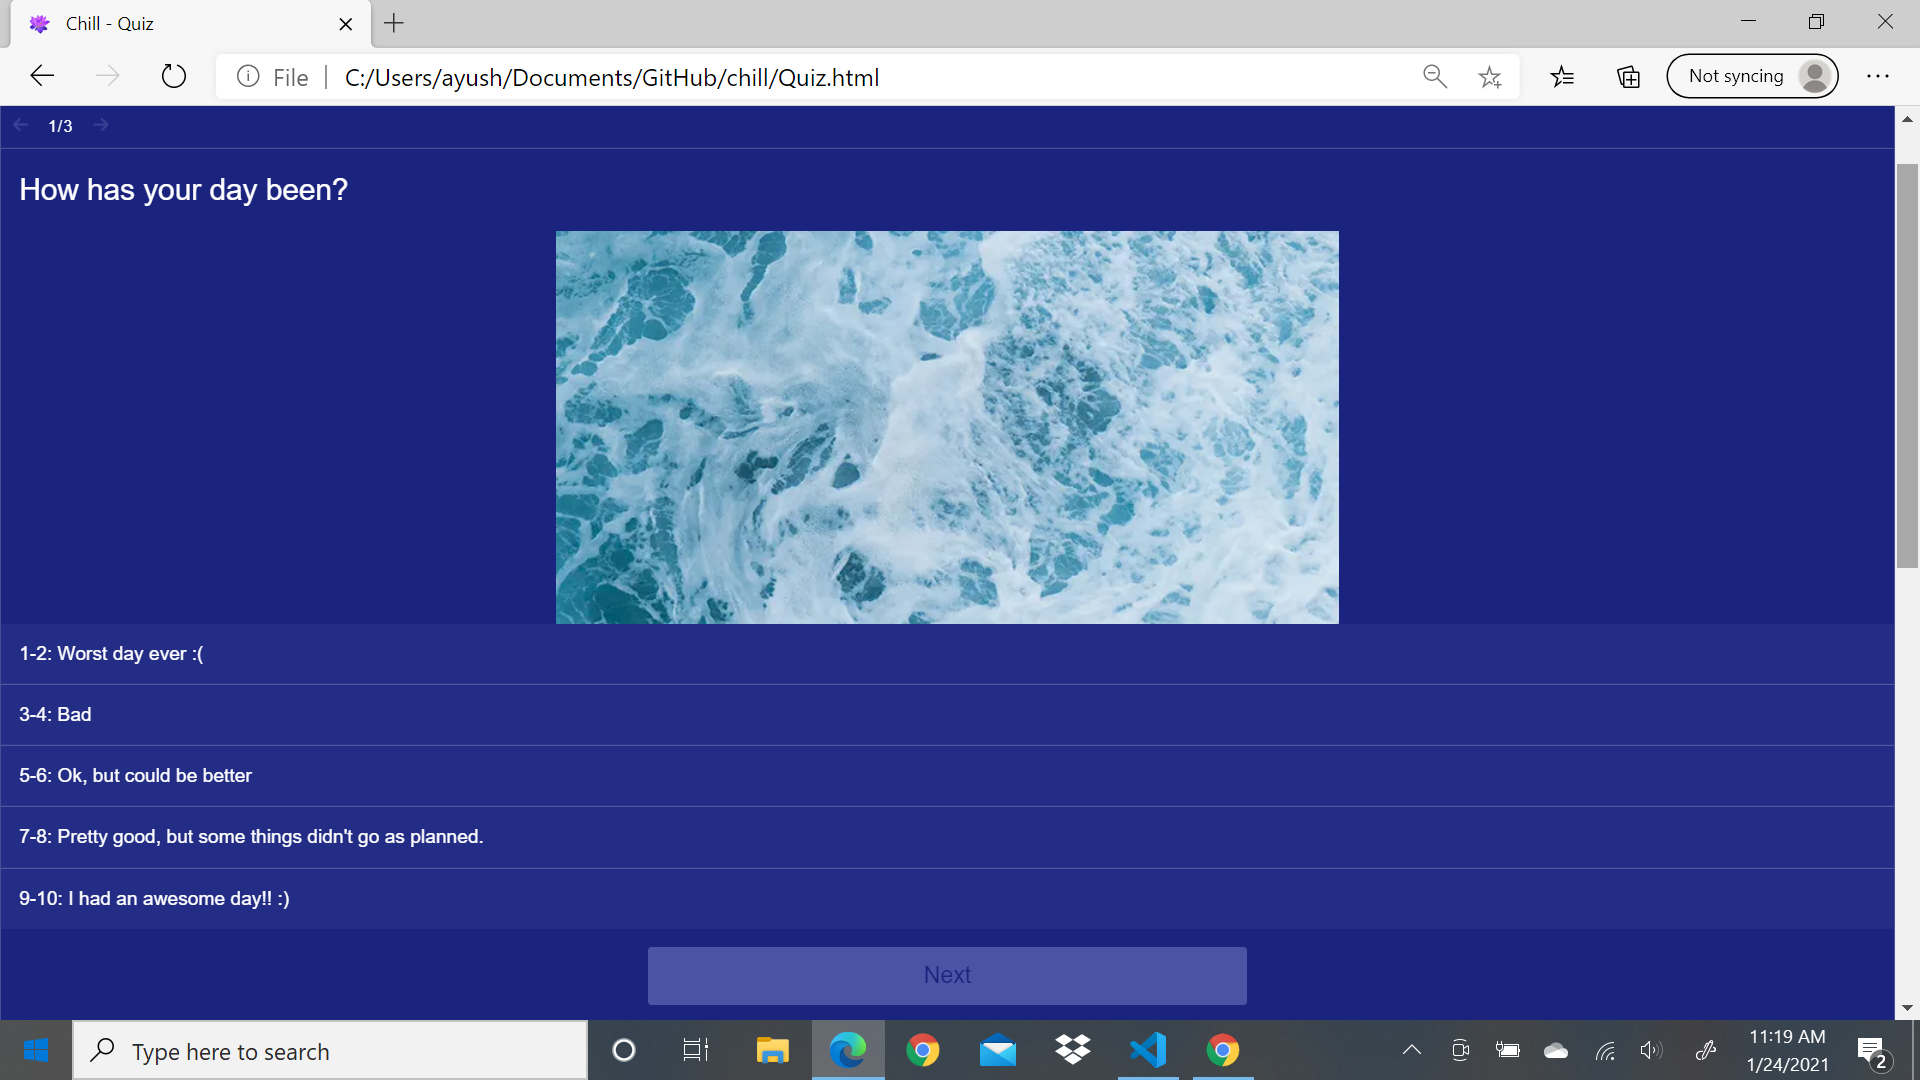Open the Favorites list icon

coord(1562,77)
